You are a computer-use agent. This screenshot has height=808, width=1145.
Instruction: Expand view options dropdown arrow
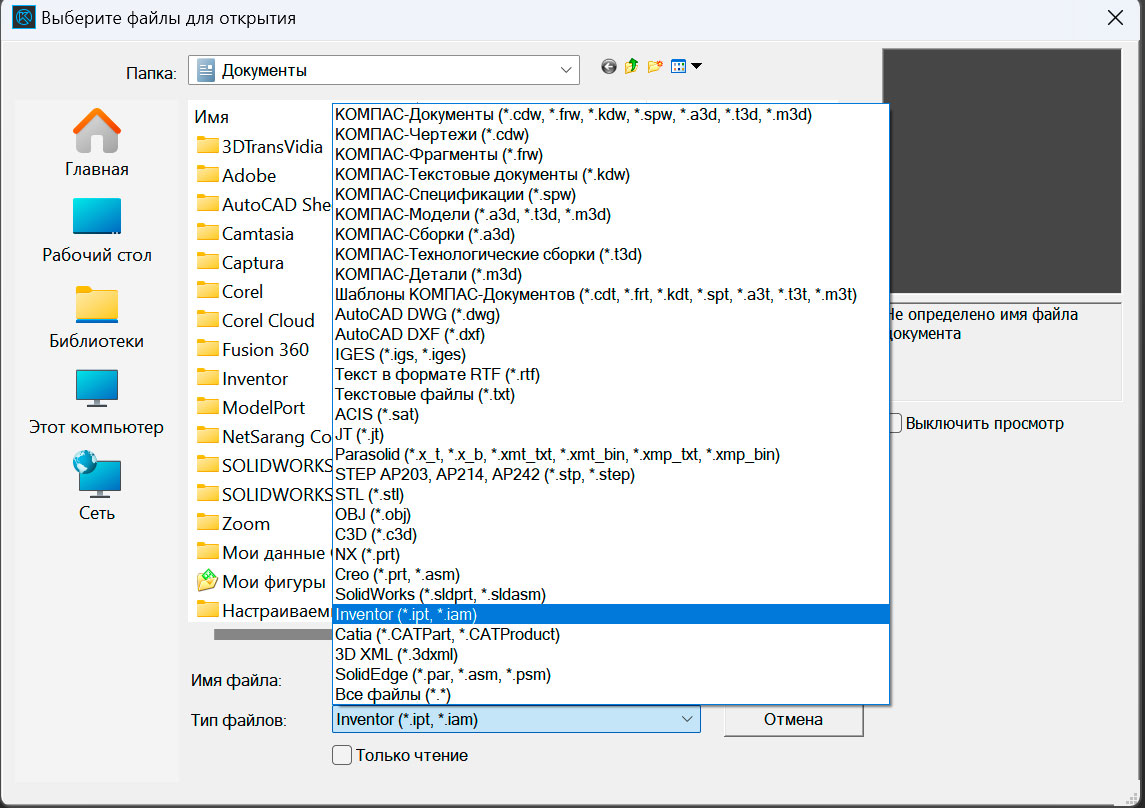697,66
